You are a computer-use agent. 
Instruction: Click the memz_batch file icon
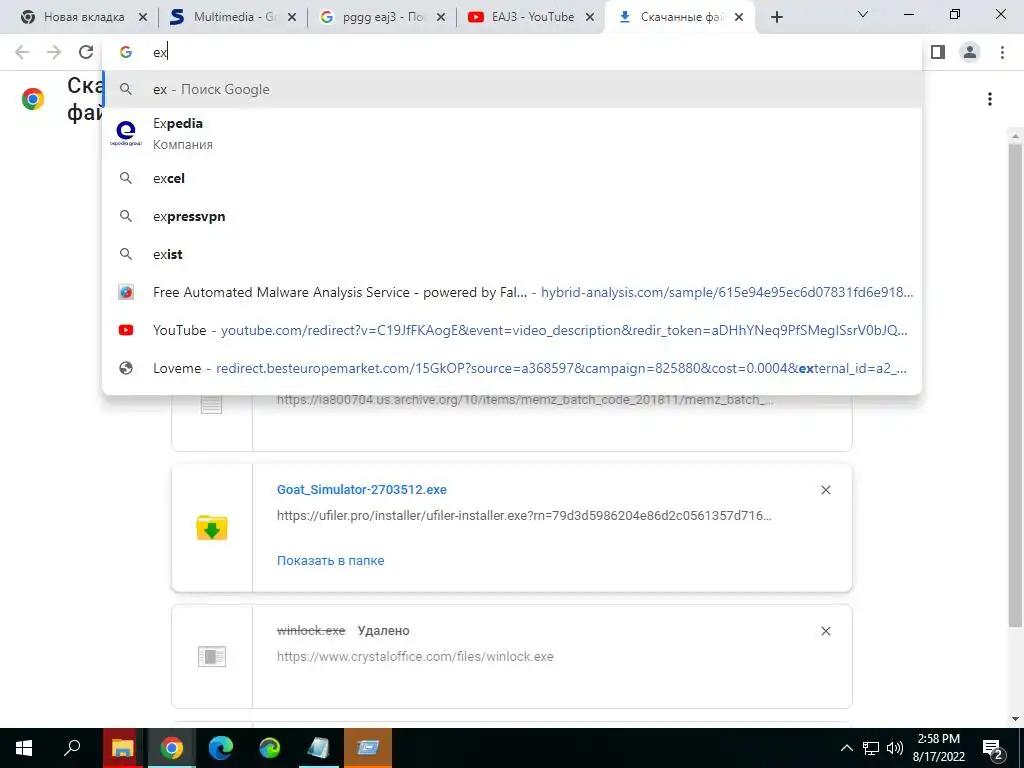point(212,404)
